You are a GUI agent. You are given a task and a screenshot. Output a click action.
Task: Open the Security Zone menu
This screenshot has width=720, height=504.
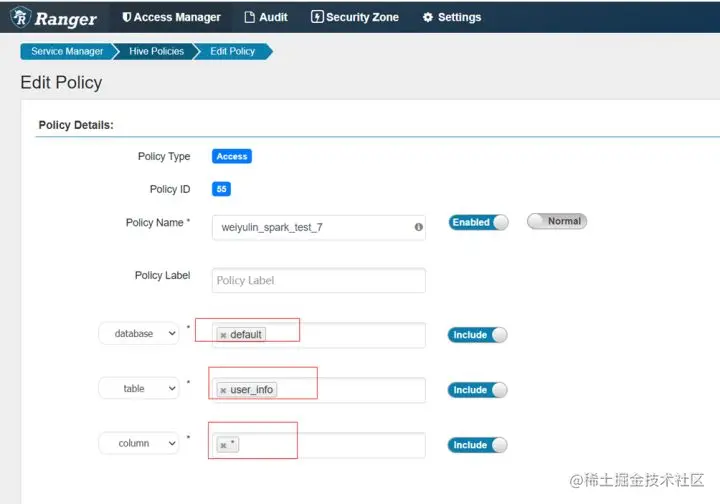click(355, 17)
